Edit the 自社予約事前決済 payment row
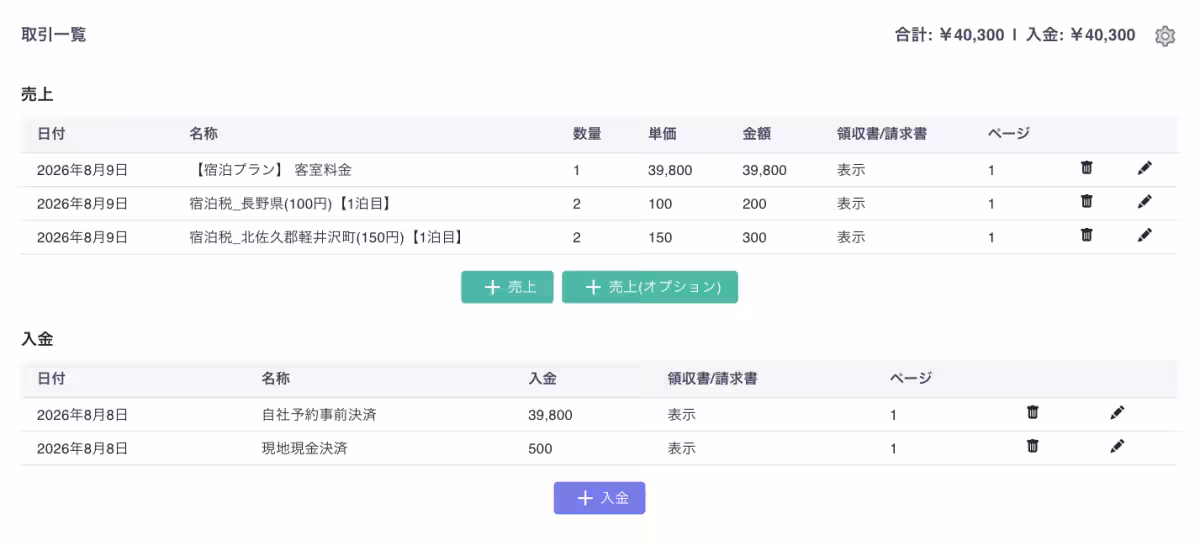The height and width of the screenshot is (546, 1200). pyautogui.click(x=1118, y=413)
